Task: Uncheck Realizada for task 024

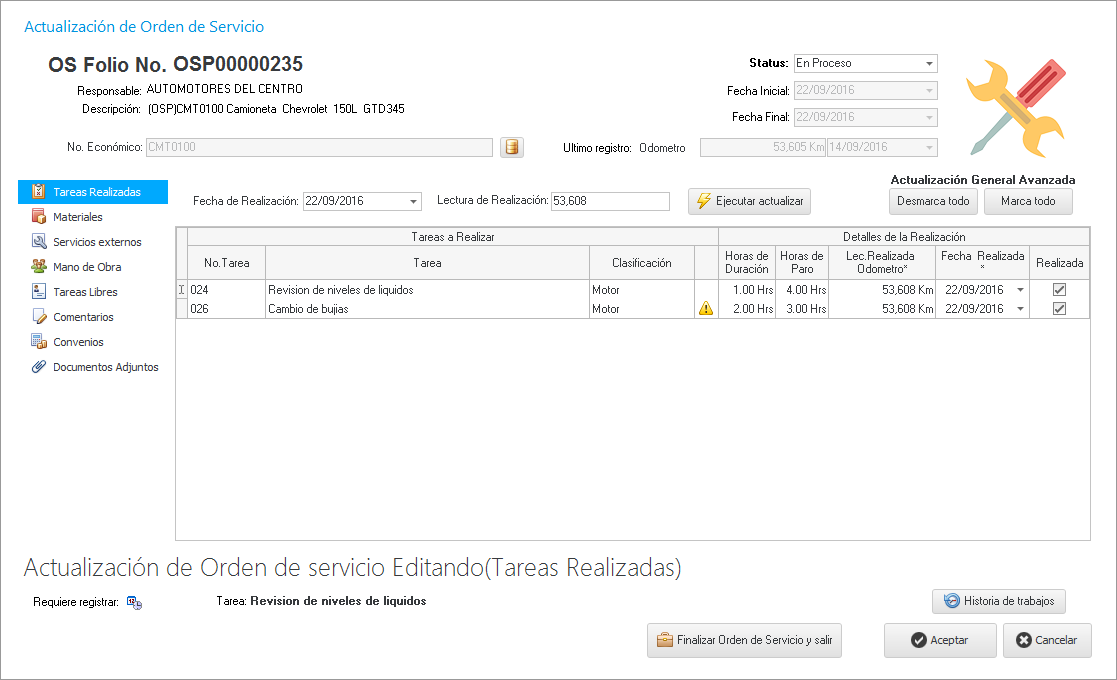Action: pyautogui.click(x=1059, y=290)
